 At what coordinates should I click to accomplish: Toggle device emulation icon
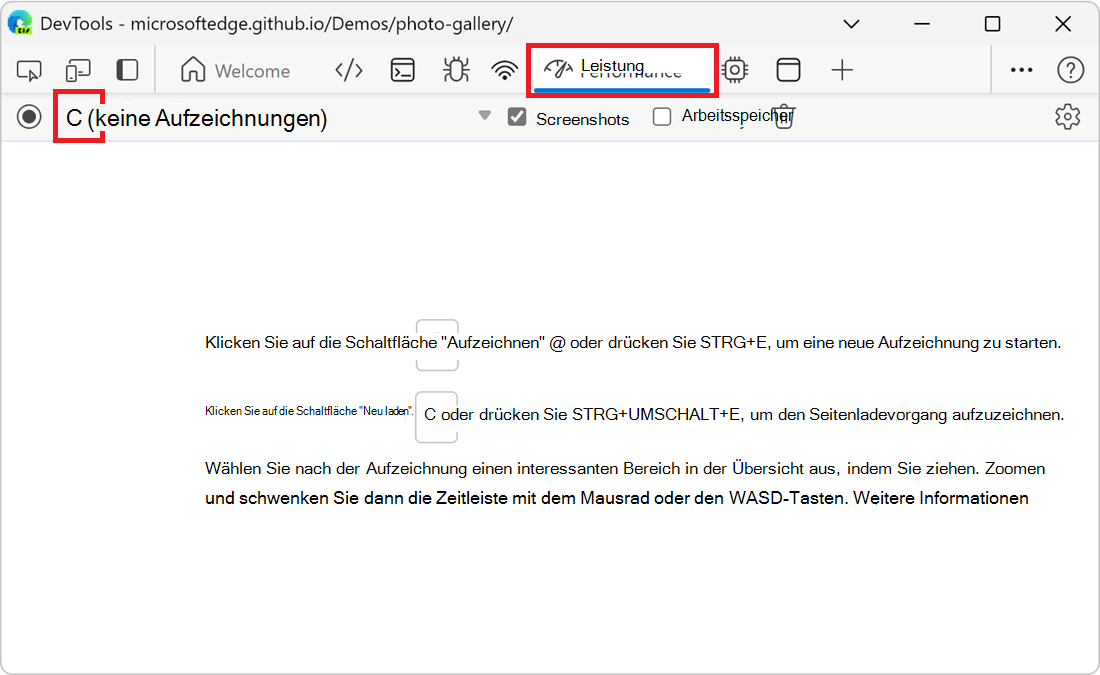point(78,70)
